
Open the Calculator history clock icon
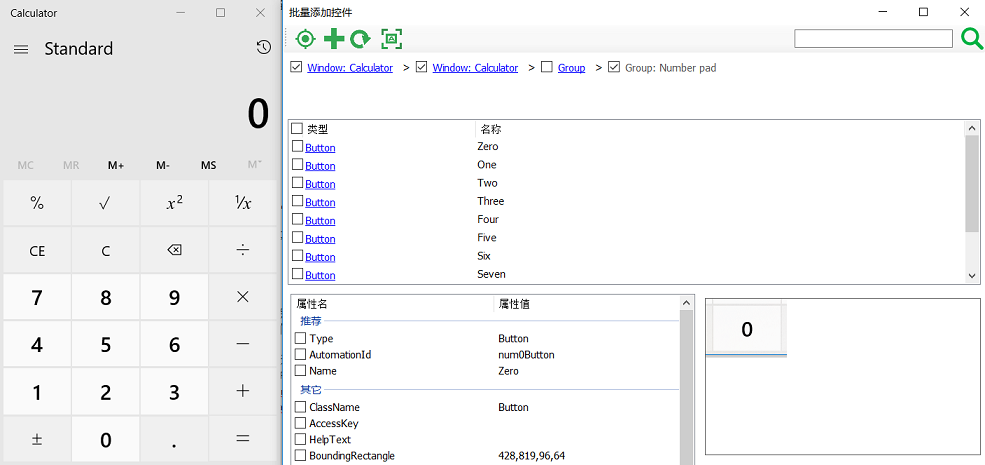coord(262,48)
